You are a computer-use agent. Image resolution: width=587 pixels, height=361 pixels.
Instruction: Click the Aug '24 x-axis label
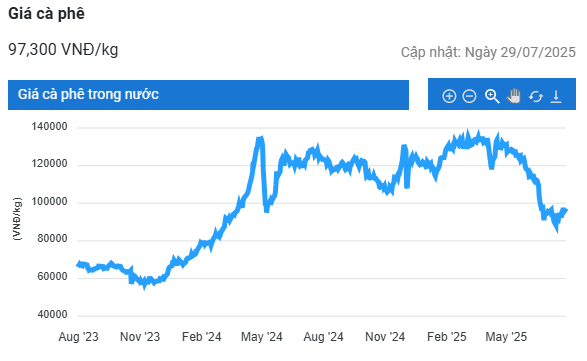point(323,337)
